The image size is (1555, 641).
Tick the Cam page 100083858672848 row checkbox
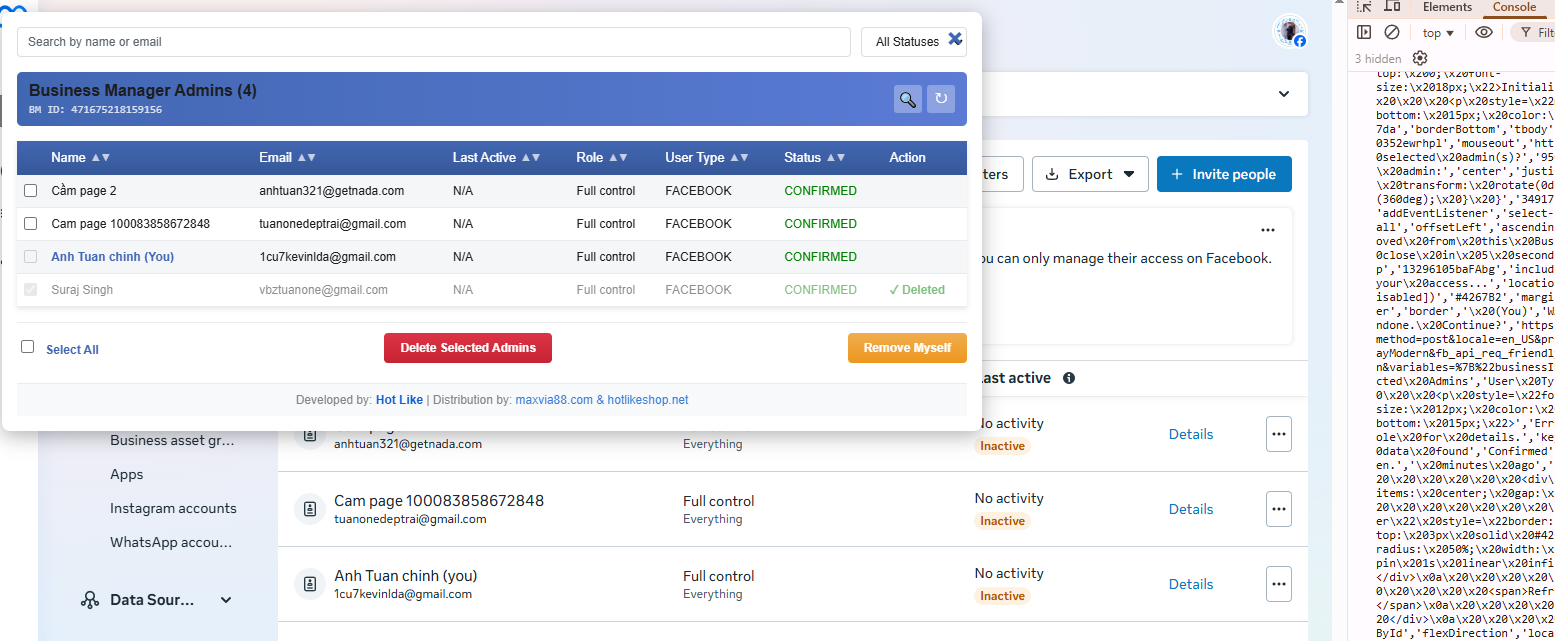point(31,224)
